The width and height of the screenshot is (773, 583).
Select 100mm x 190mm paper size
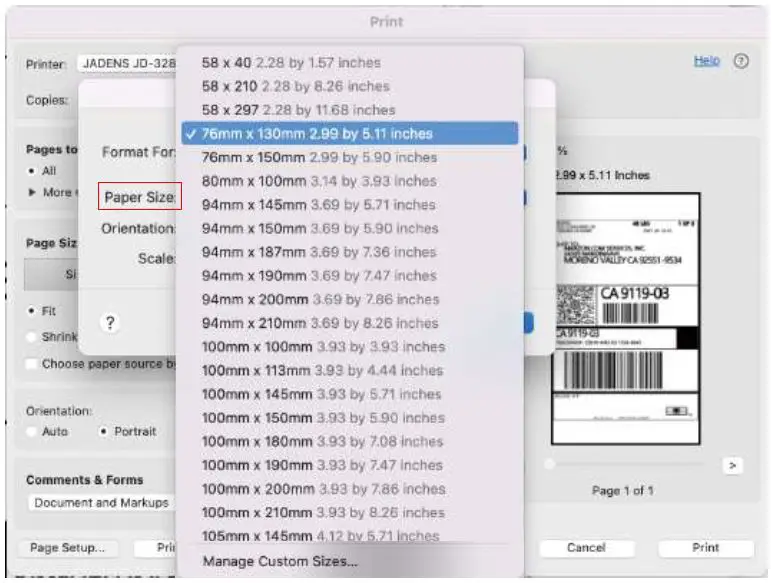tap(350, 465)
